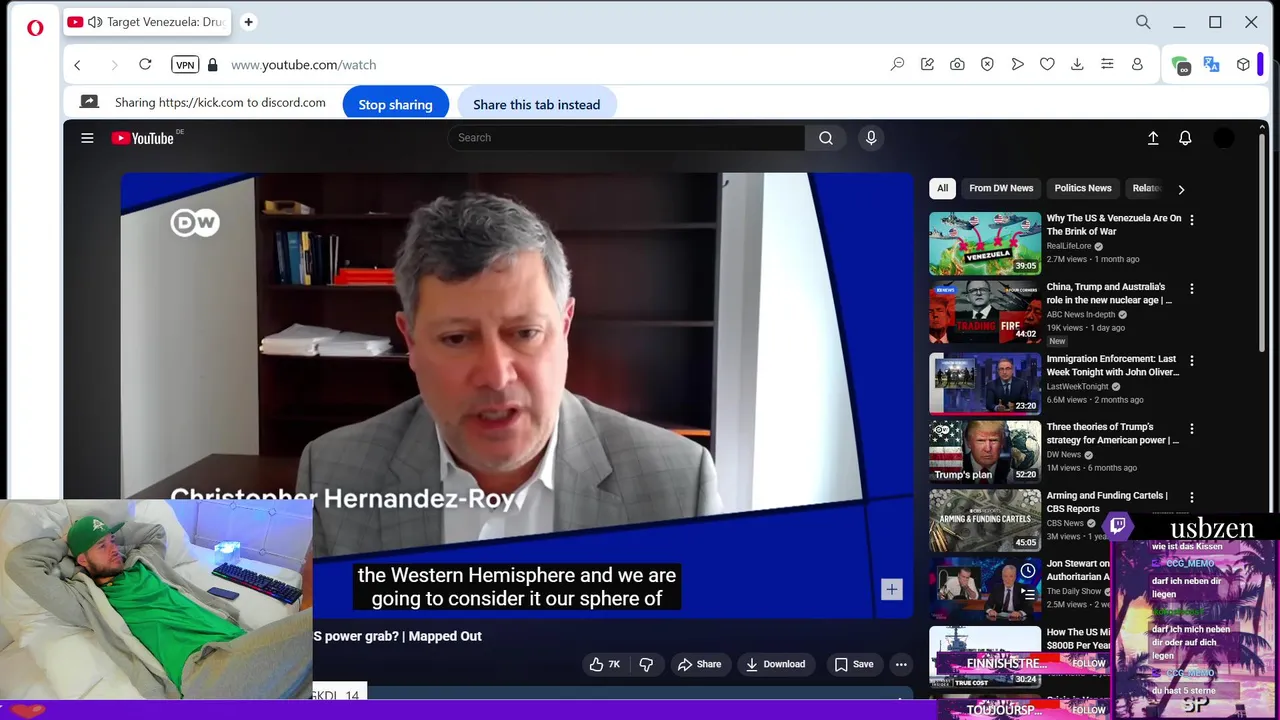Toggle the VPN badge in address bar
This screenshot has height=720, width=1280.
[185, 65]
